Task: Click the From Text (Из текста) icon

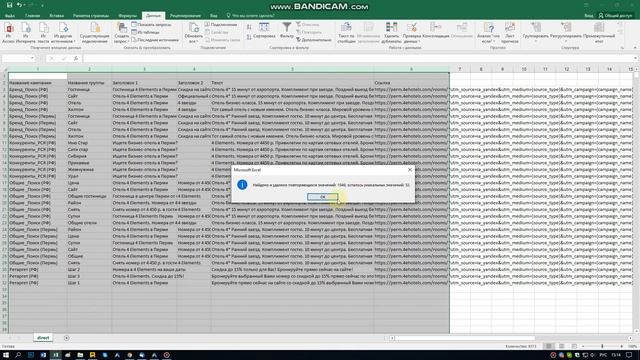Action: pos(43,33)
